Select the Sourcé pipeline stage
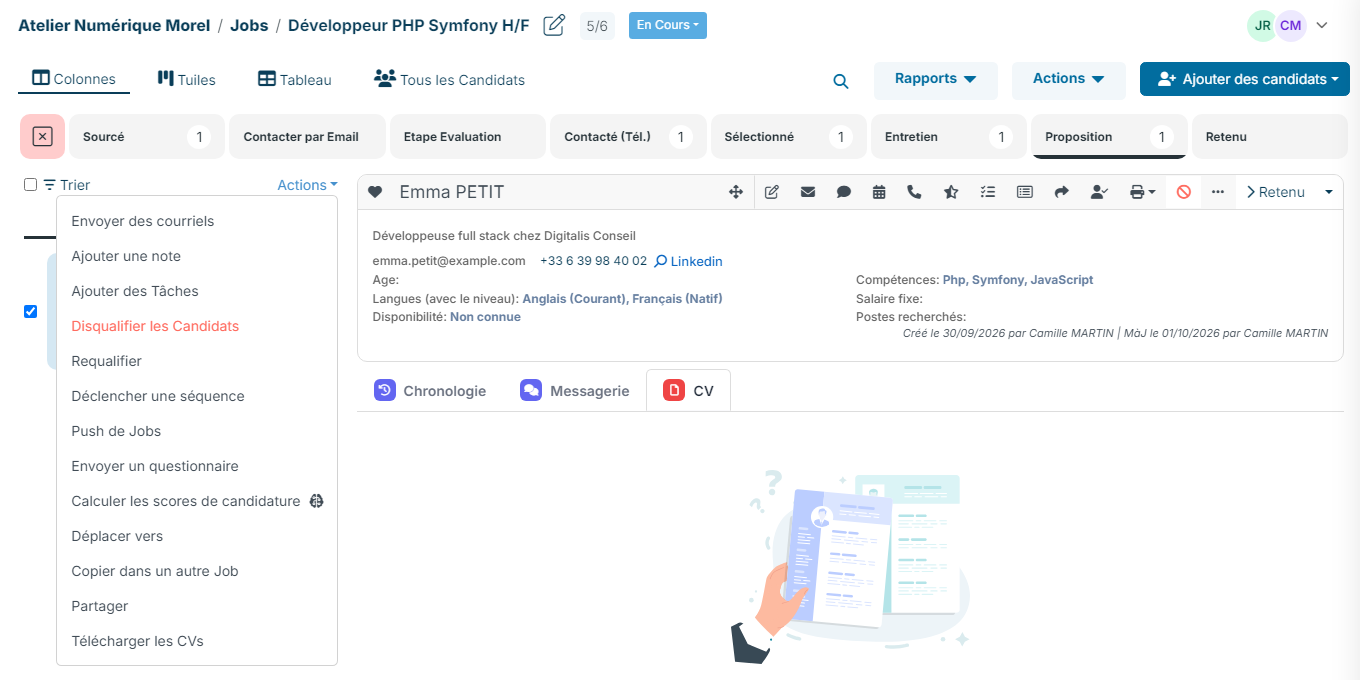This screenshot has width=1360, height=680. 147,137
